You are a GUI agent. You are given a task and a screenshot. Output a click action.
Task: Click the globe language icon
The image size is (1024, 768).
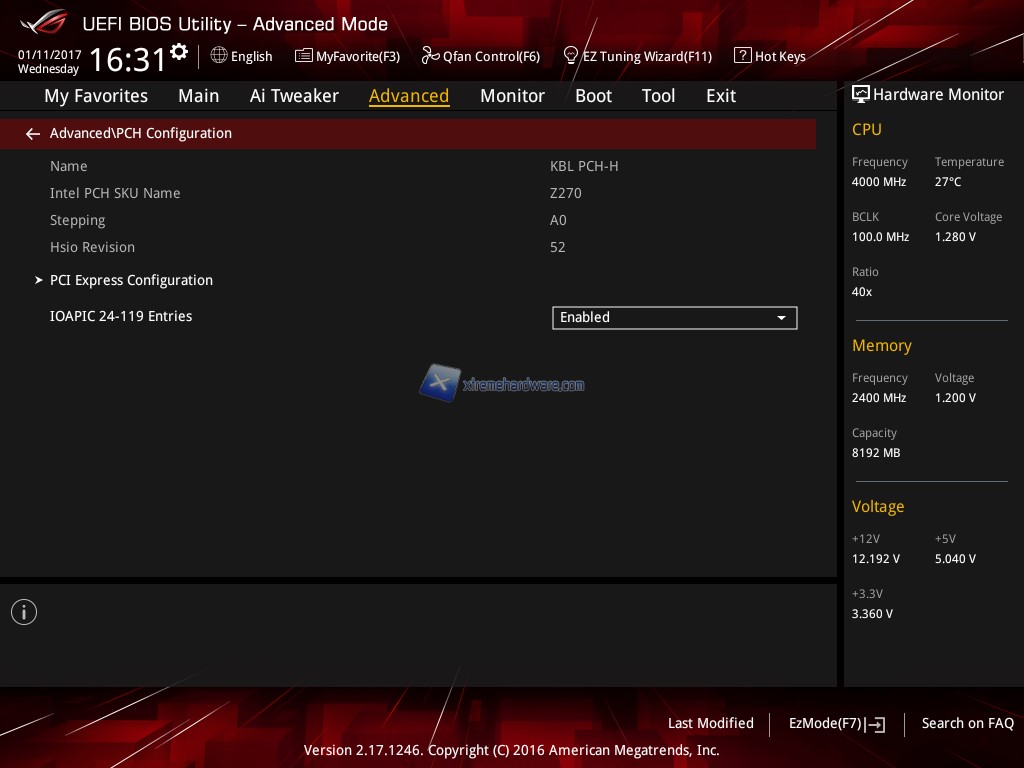point(219,56)
